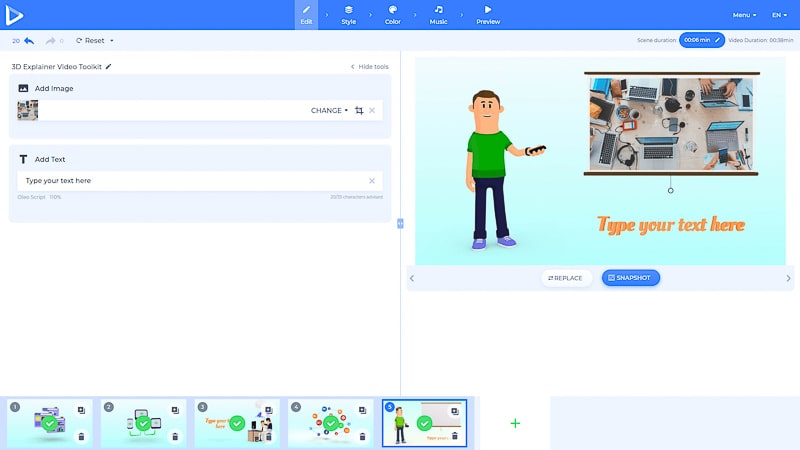Remove the image with the X icon

372,110
